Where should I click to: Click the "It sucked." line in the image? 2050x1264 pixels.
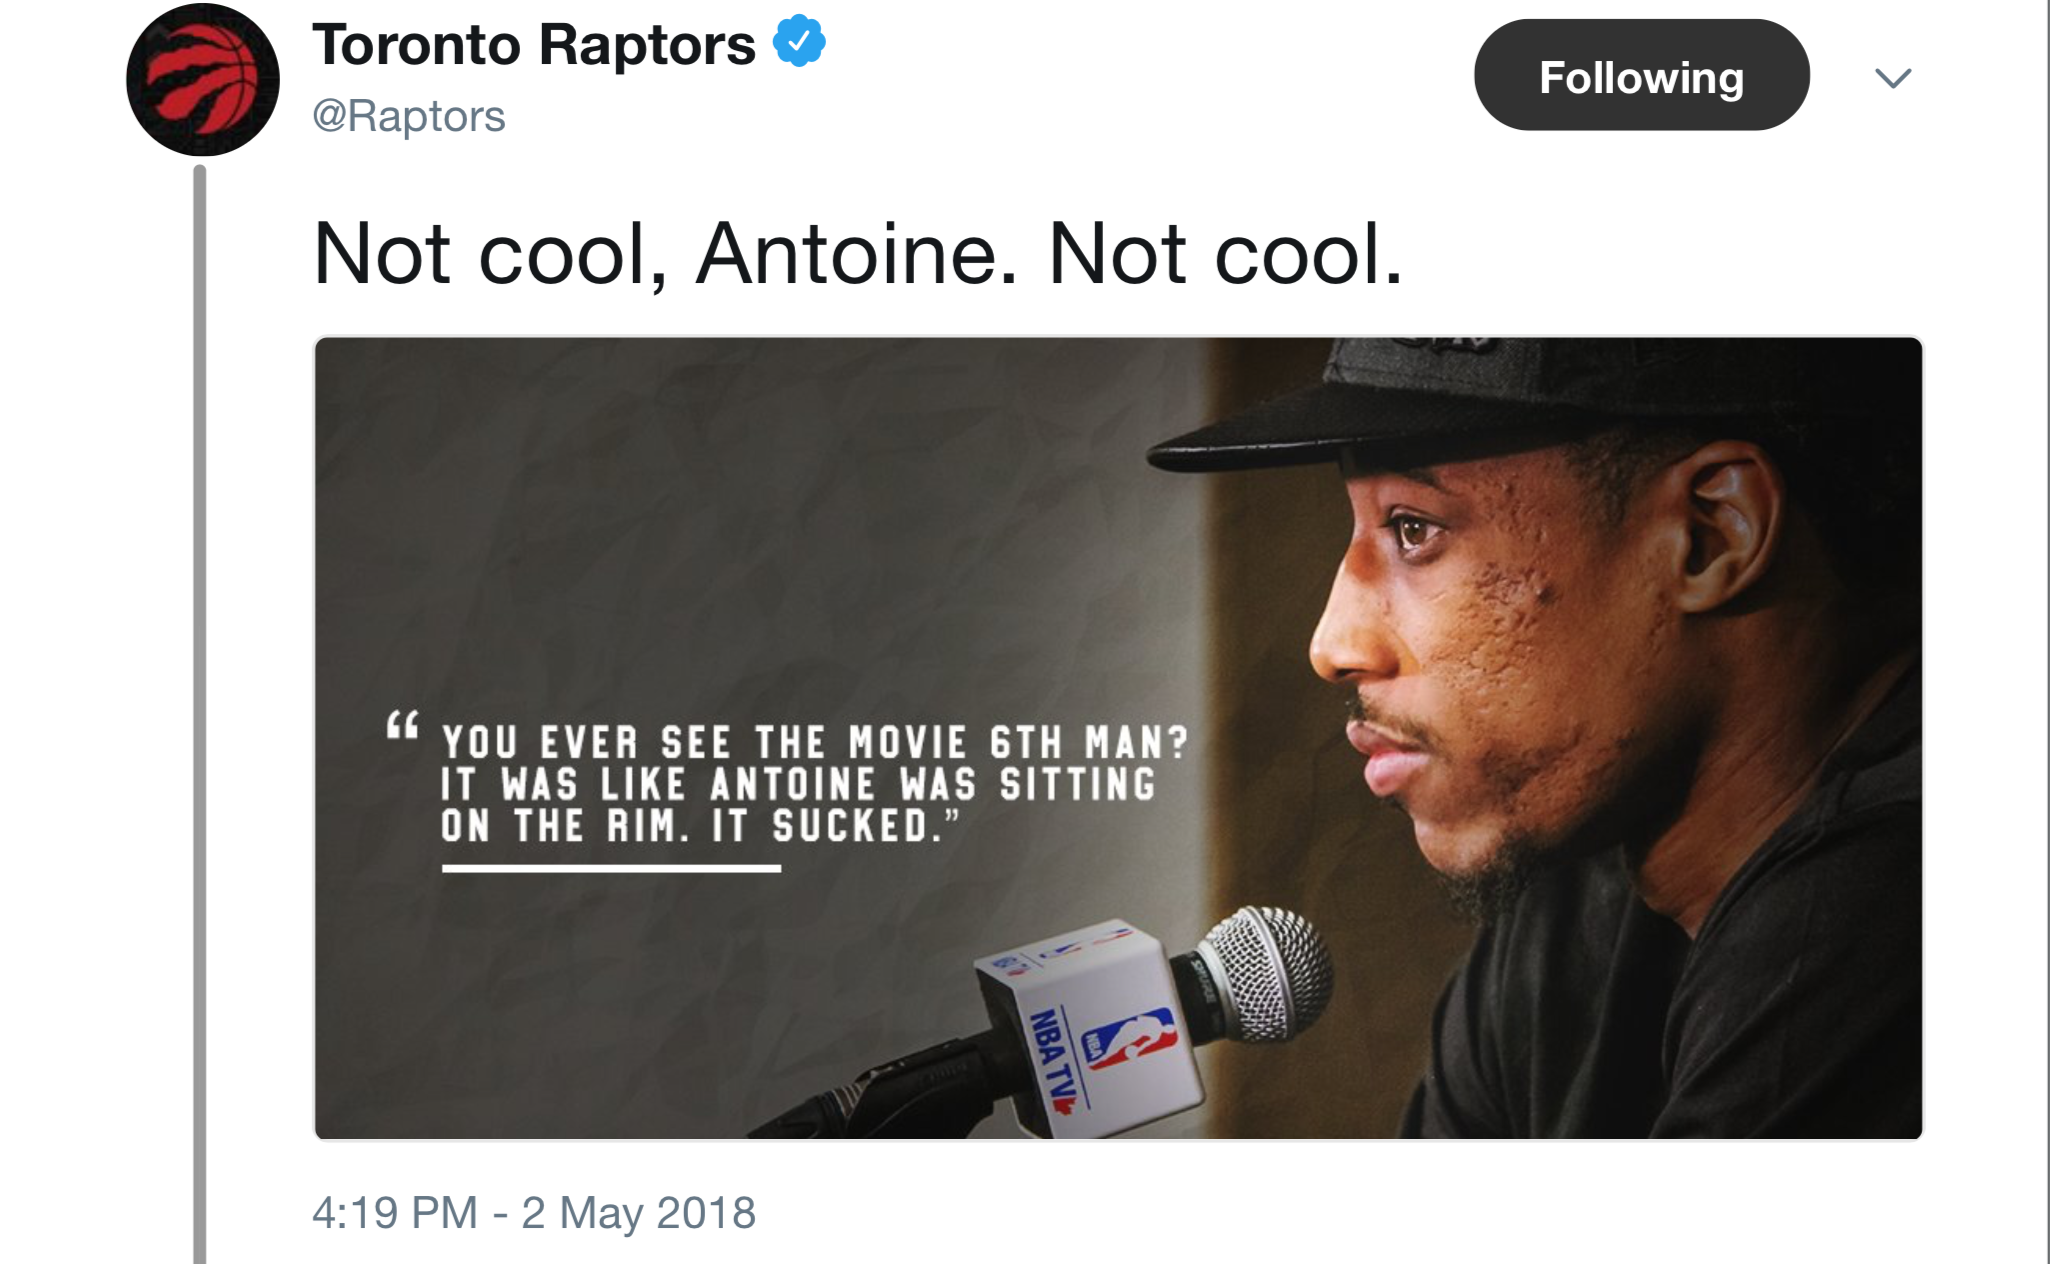[x=835, y=827]
